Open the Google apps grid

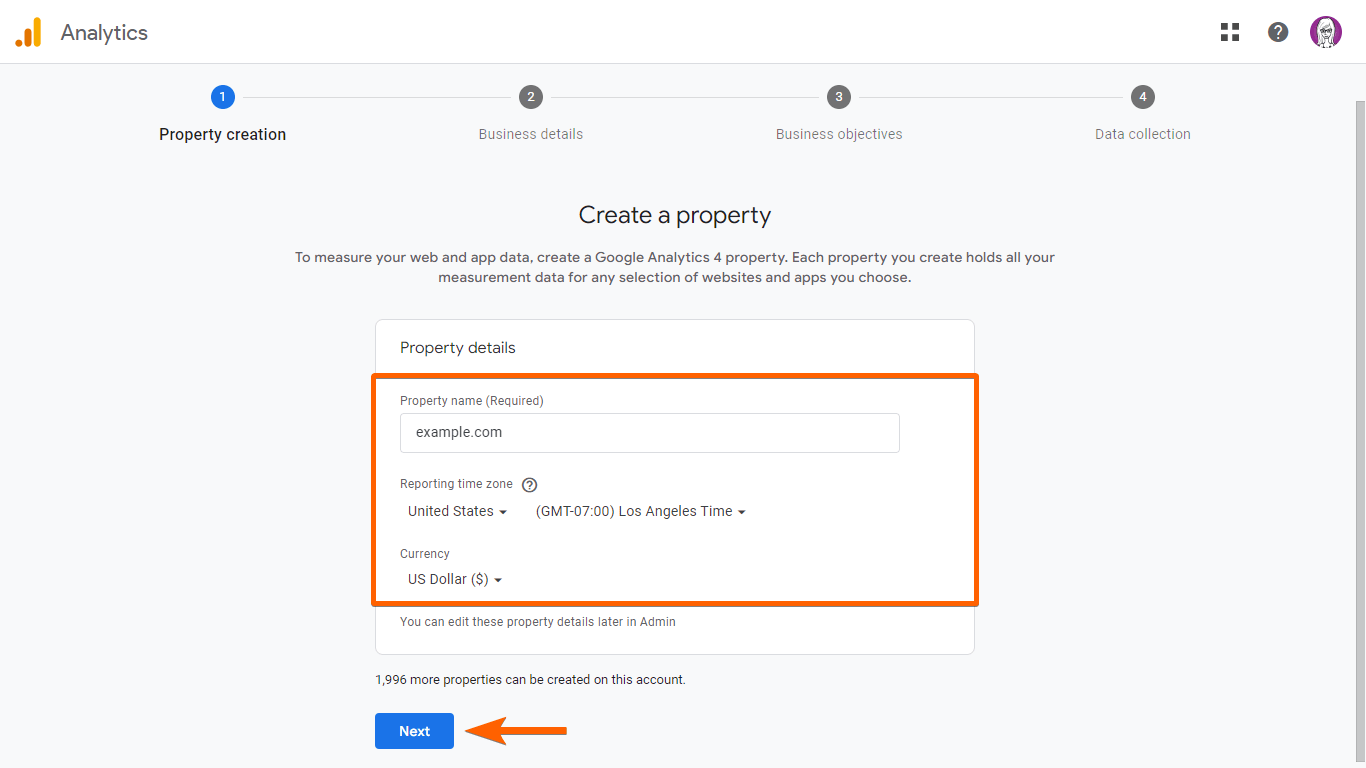1230,32
